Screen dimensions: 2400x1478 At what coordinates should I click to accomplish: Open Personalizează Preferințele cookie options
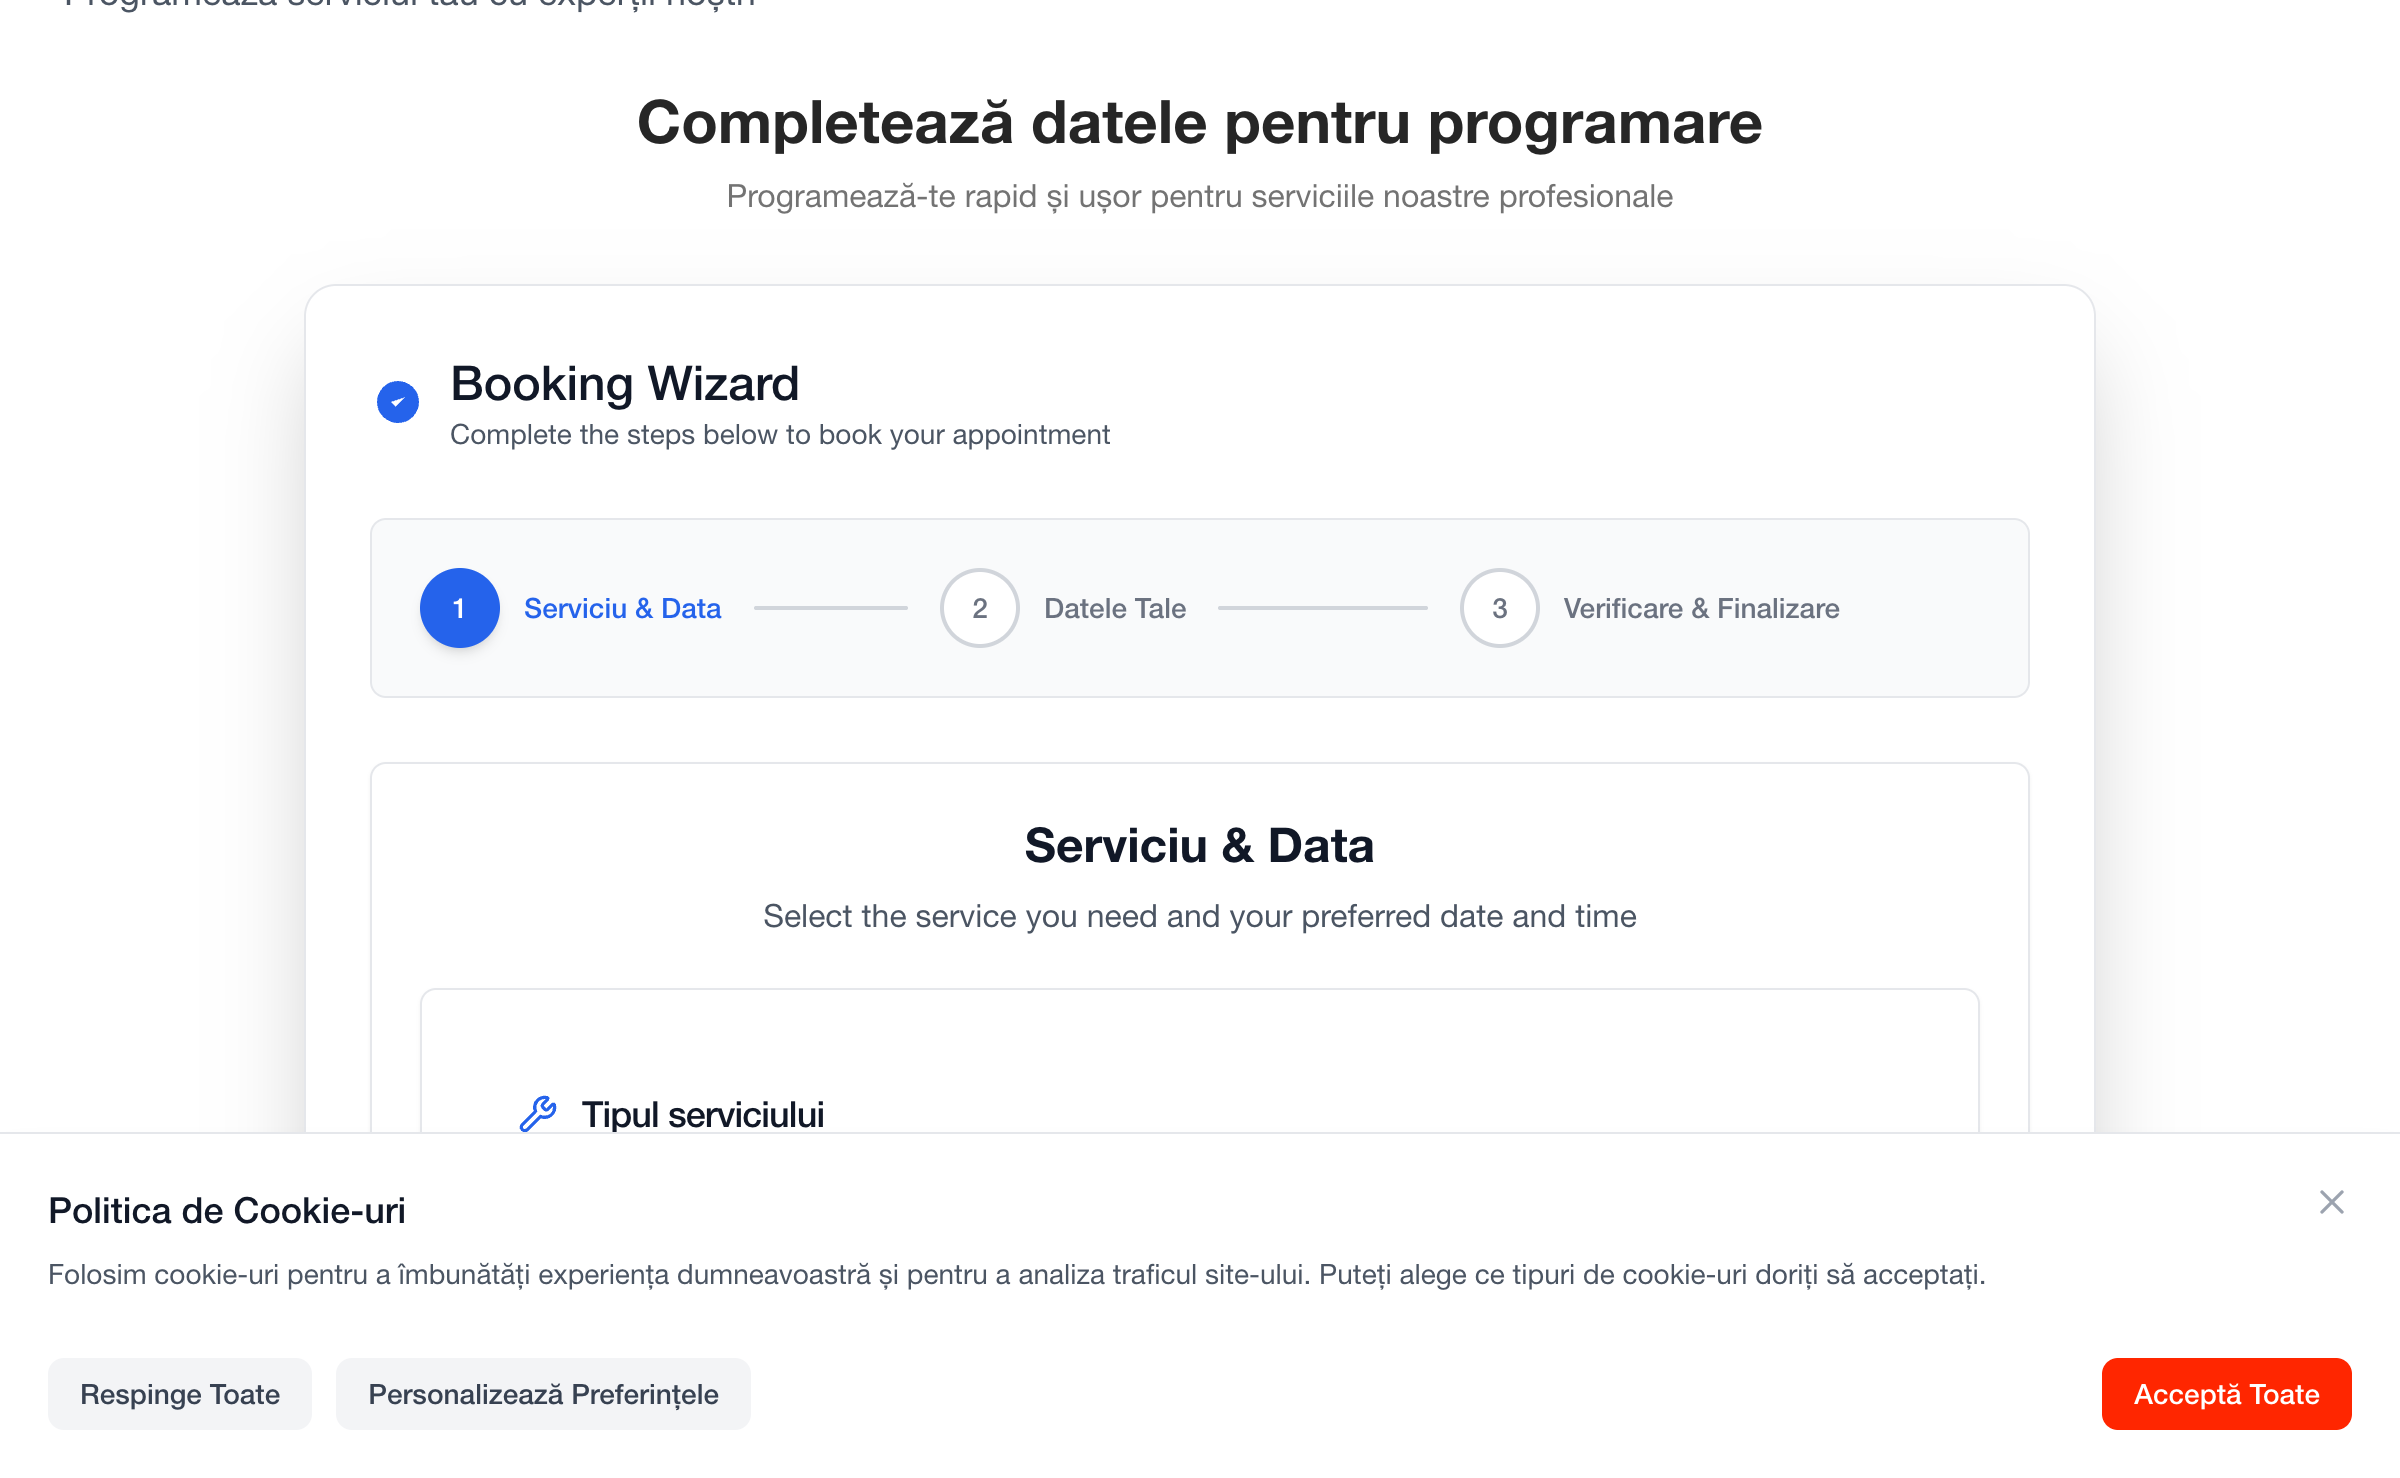click(543, 1394)
